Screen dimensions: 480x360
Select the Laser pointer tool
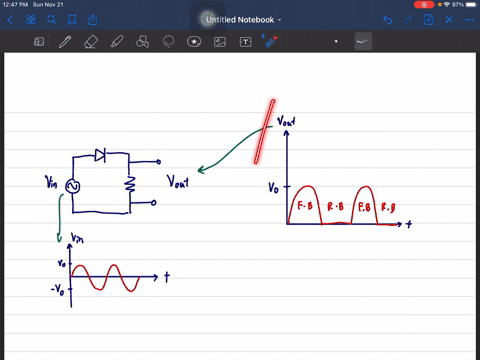pos(270,41)
